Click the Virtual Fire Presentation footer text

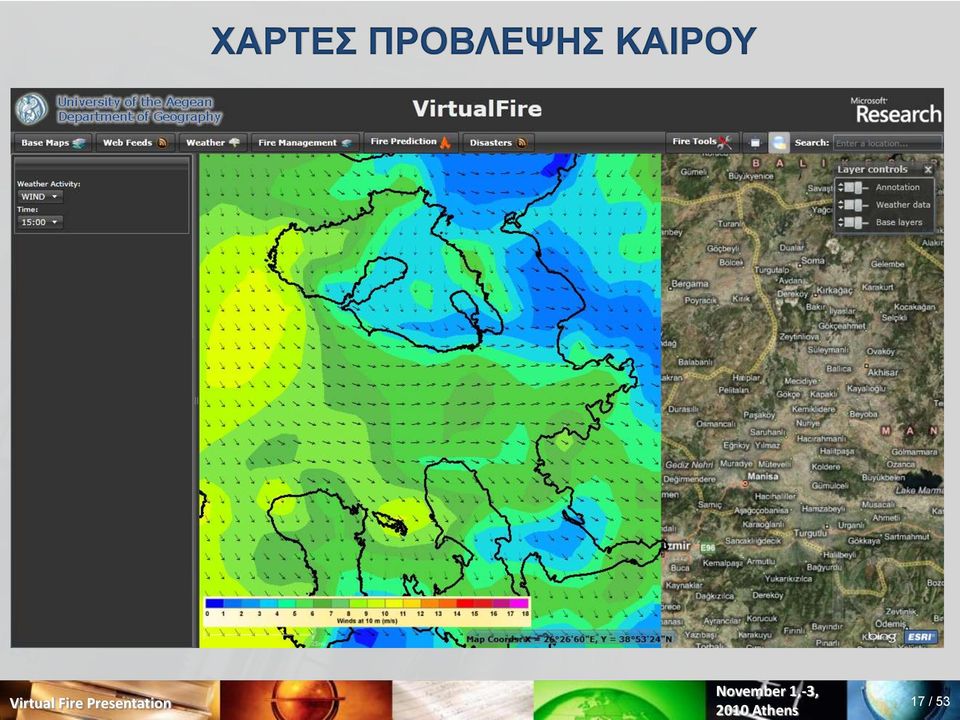(x=91, y=703)
